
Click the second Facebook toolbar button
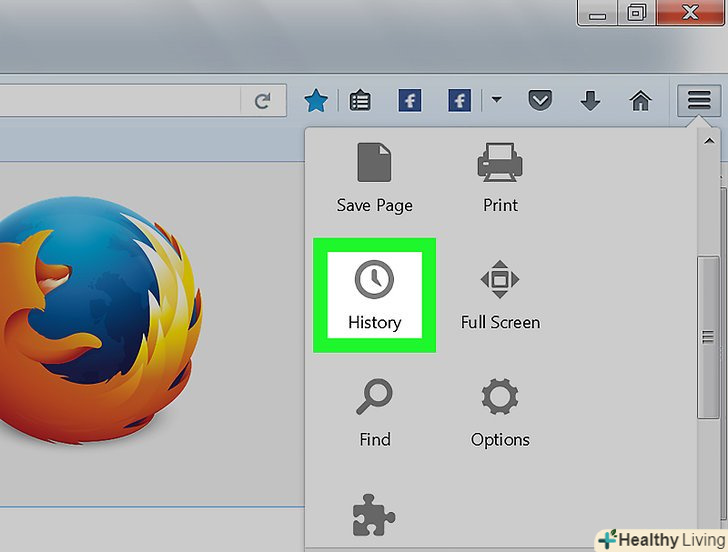459,100
